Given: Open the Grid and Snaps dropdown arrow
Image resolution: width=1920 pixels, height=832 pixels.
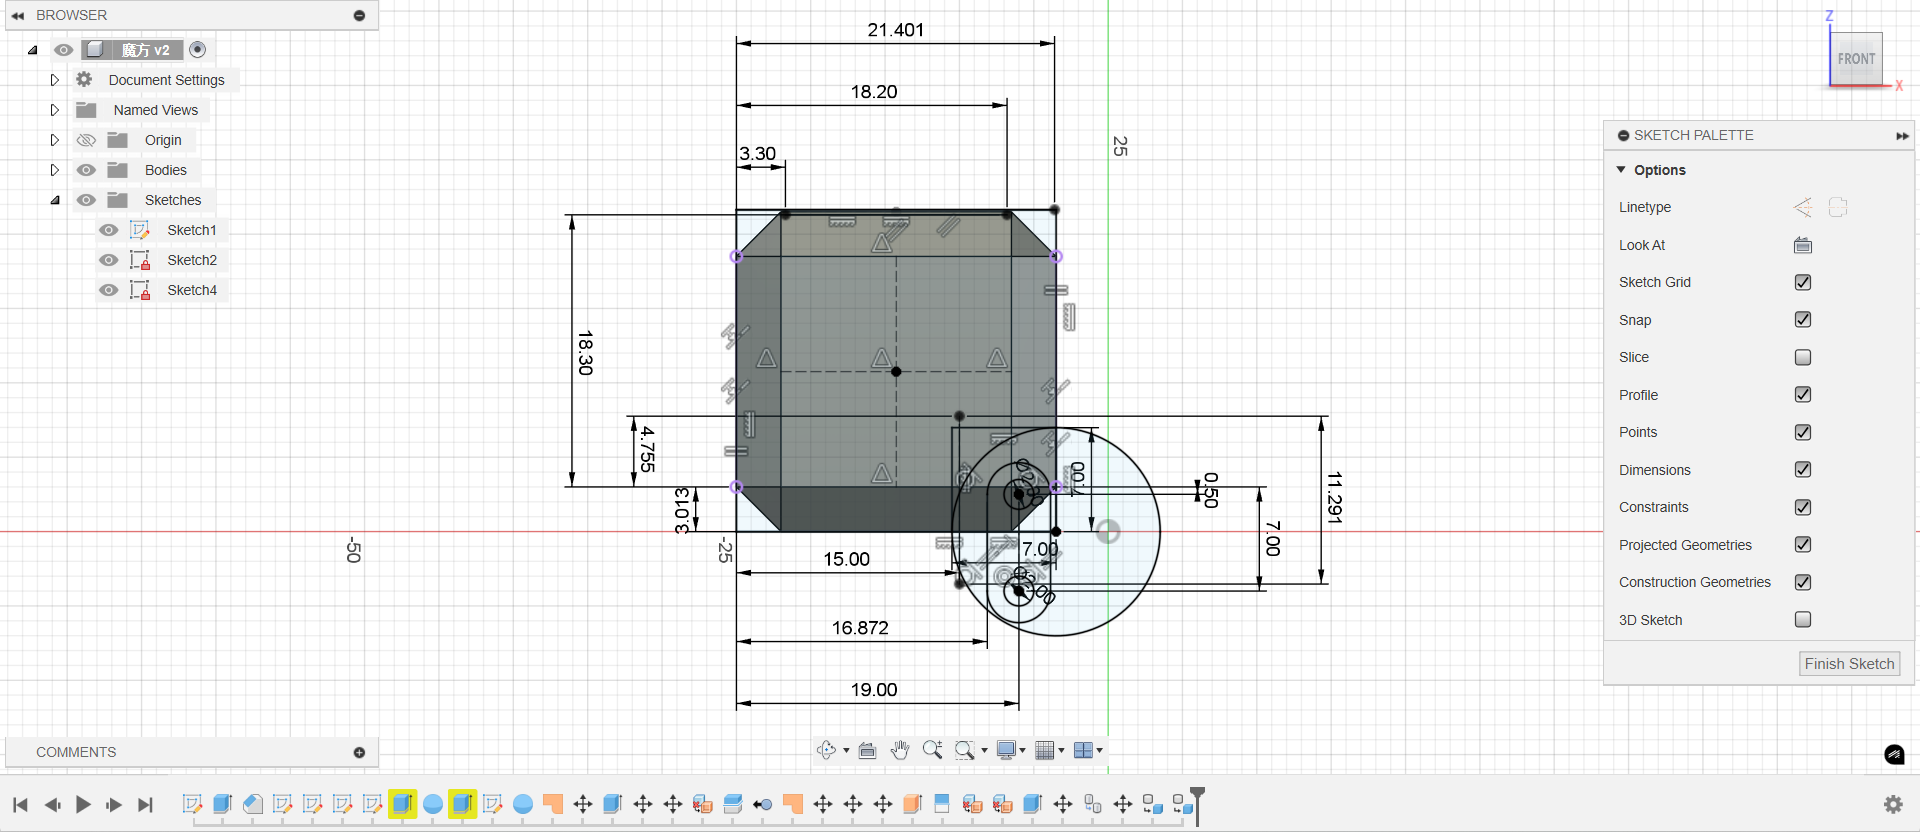Looking at the screenshot, I should coord(1061,750).
